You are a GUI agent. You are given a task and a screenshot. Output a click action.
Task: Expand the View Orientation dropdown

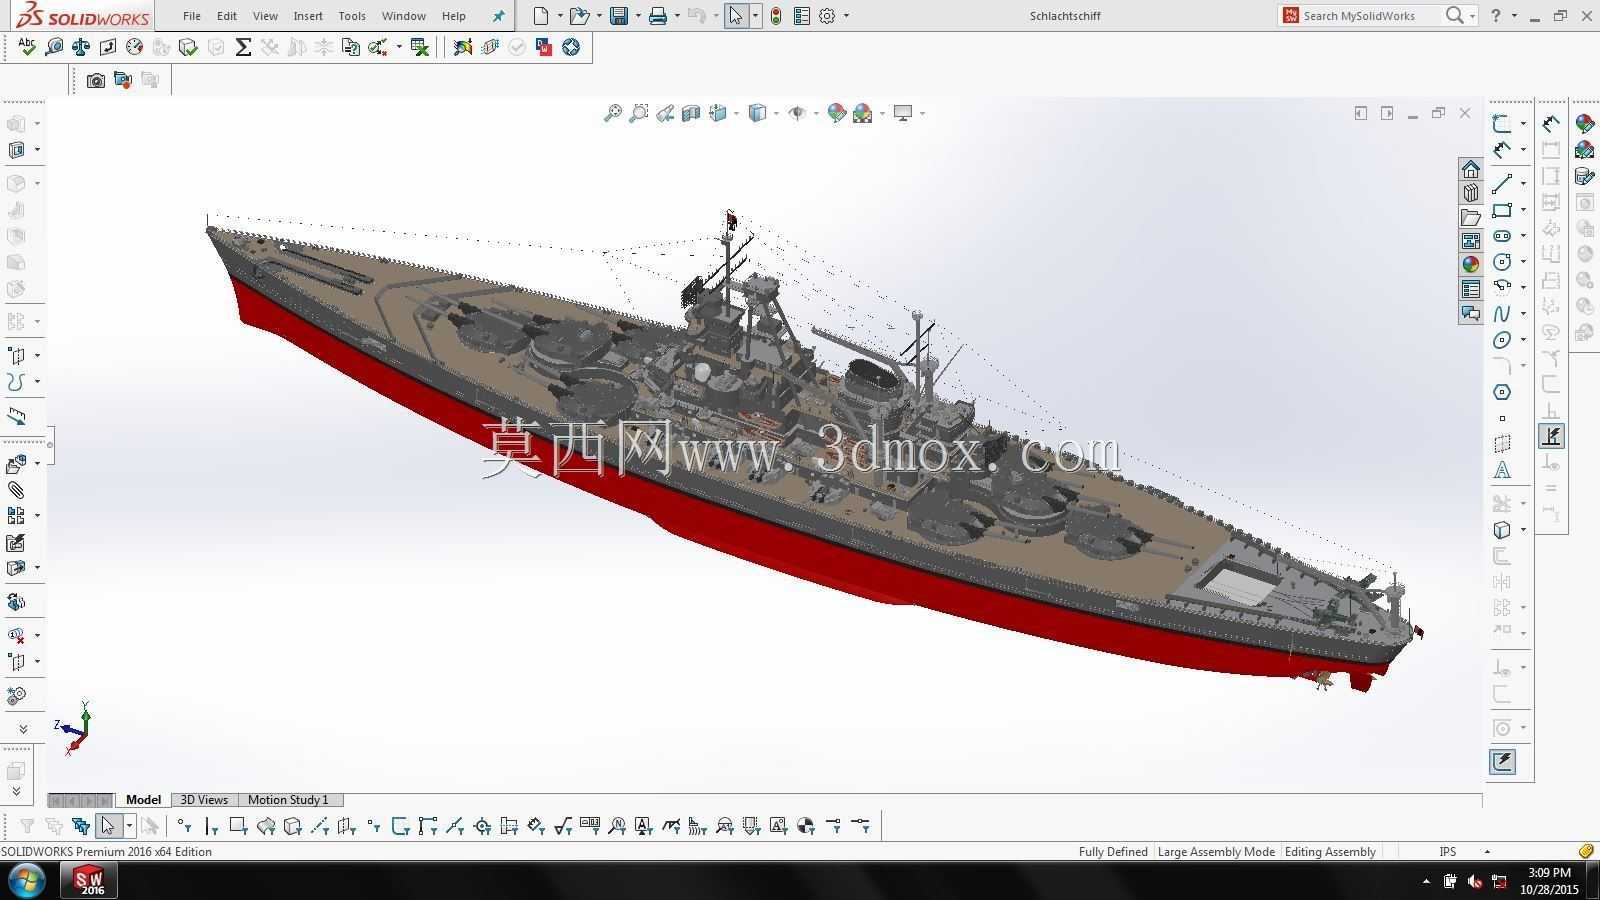pos(736,113)
